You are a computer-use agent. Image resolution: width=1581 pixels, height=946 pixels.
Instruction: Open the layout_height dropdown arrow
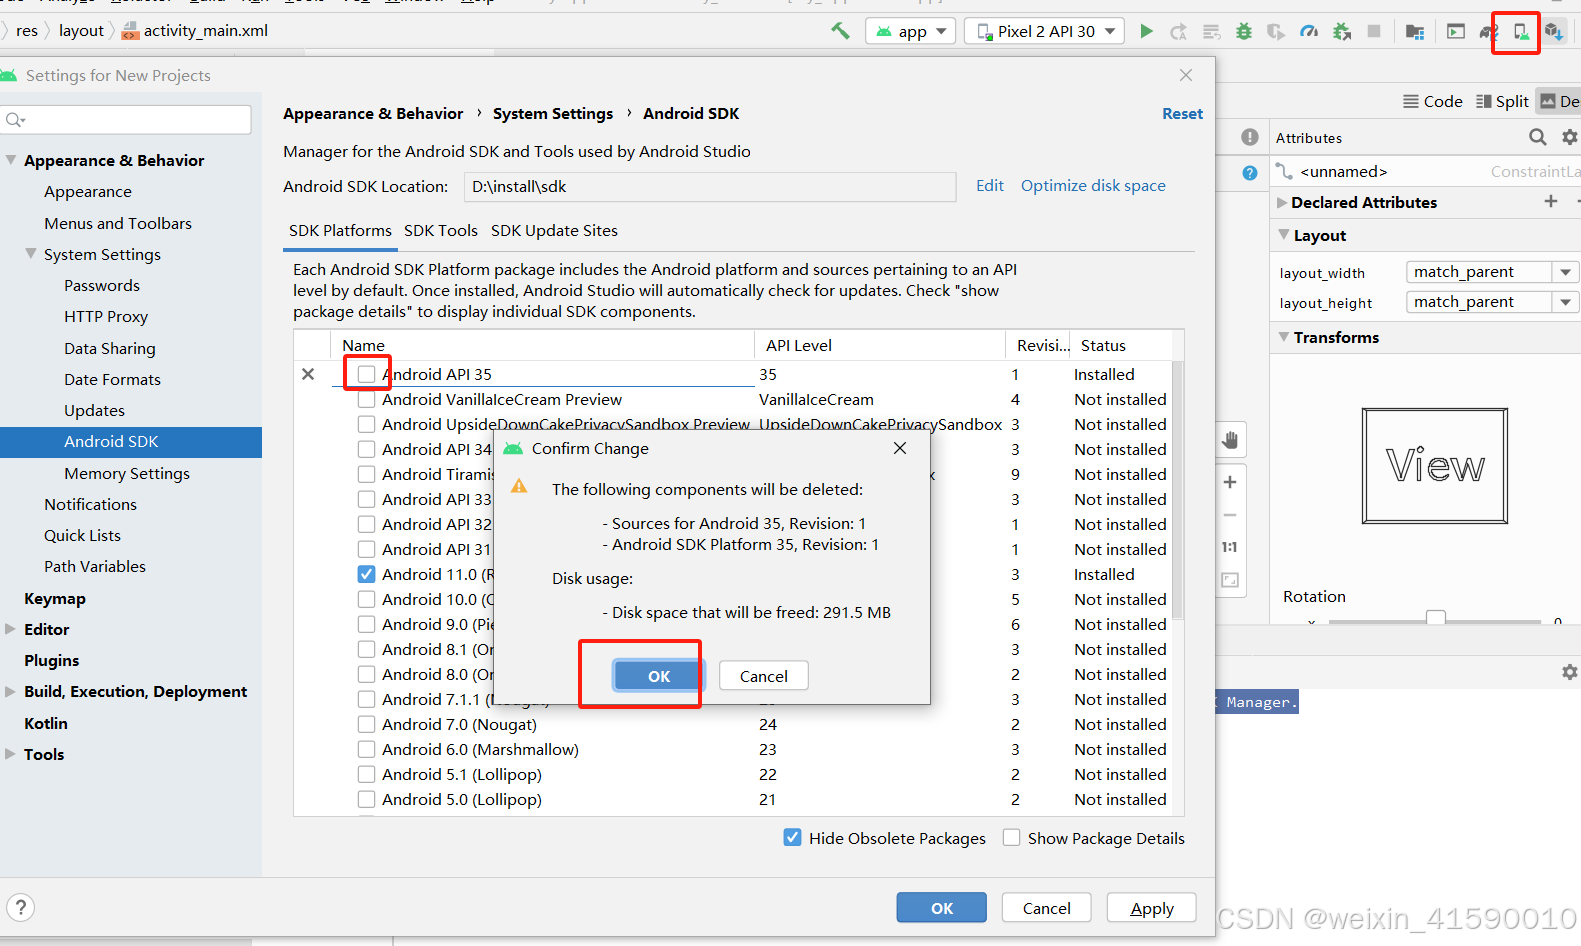[1566, 302]
